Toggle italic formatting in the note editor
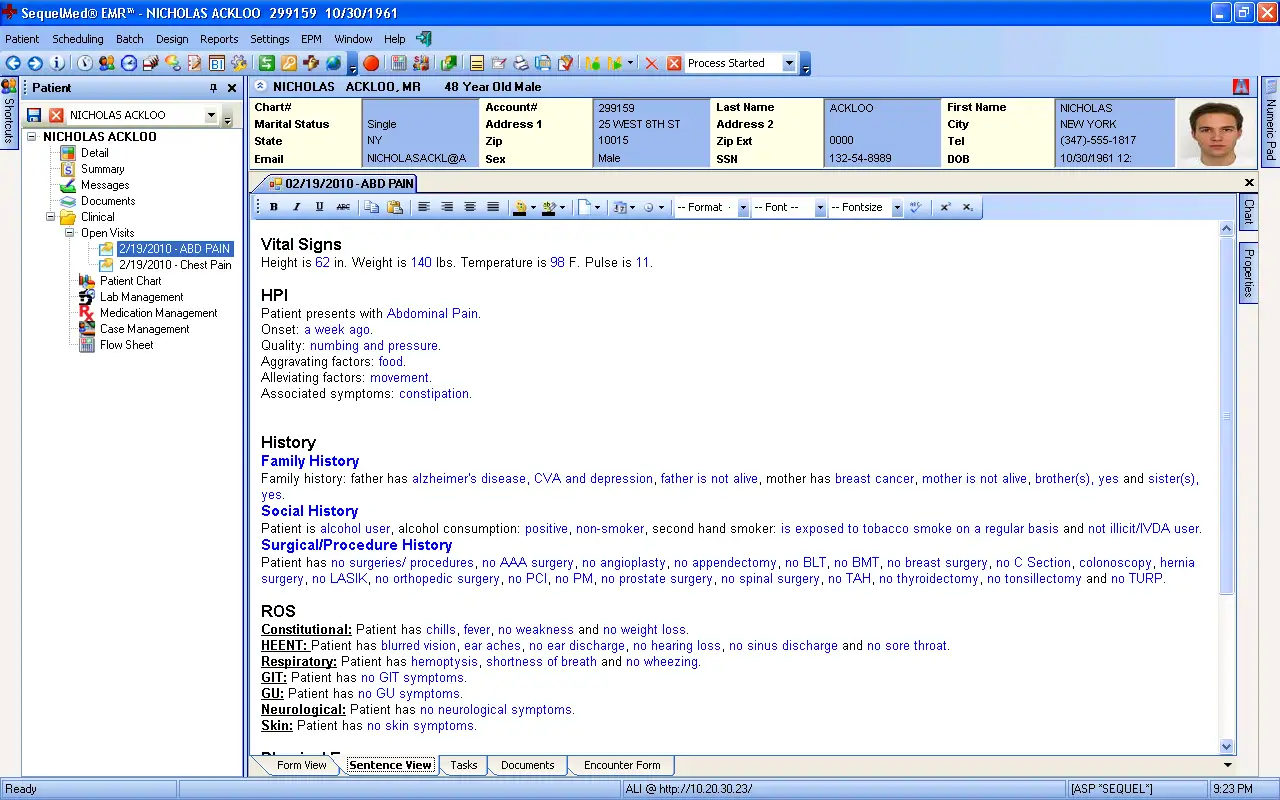The height and width of the screenshot is (800, 1280). 295,207
